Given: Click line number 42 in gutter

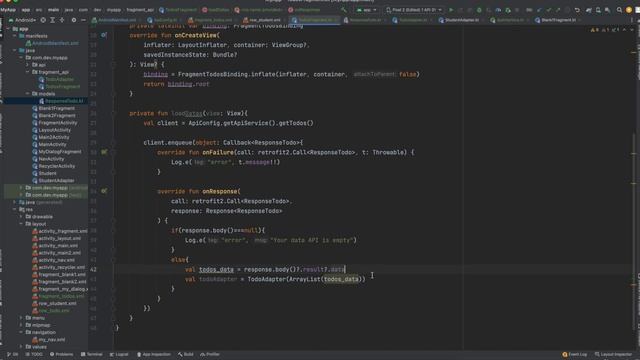Looking at the screenshot, I should pos(93,269).
